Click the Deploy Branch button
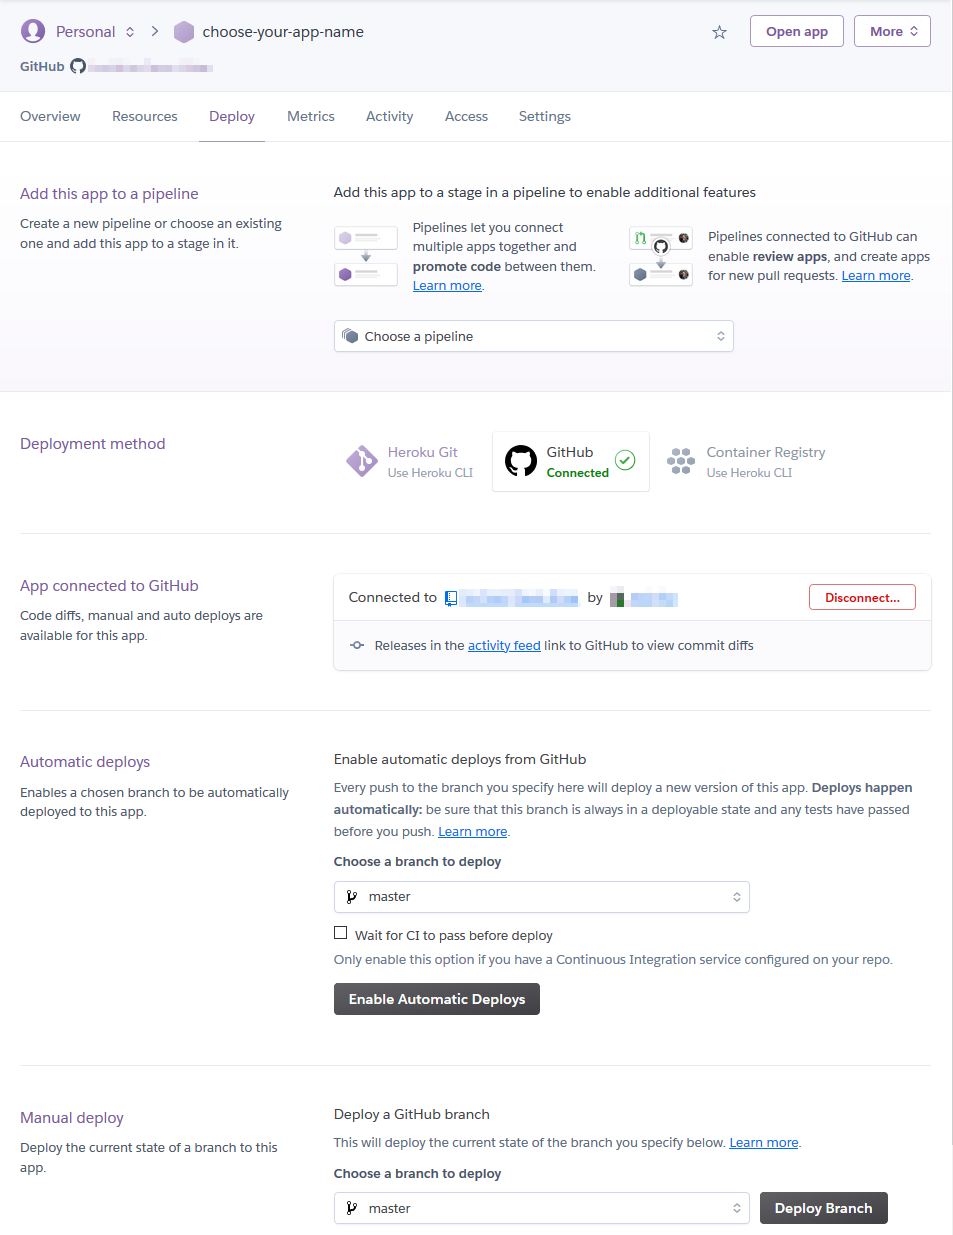The image size is (953, 1235). click(824, 1208)
